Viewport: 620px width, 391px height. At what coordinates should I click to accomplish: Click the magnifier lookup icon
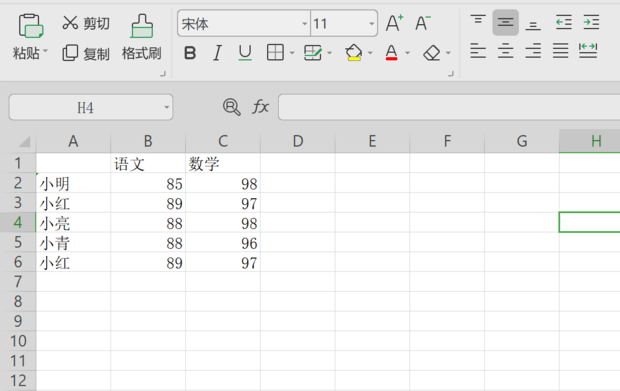(x=231, y=107)
